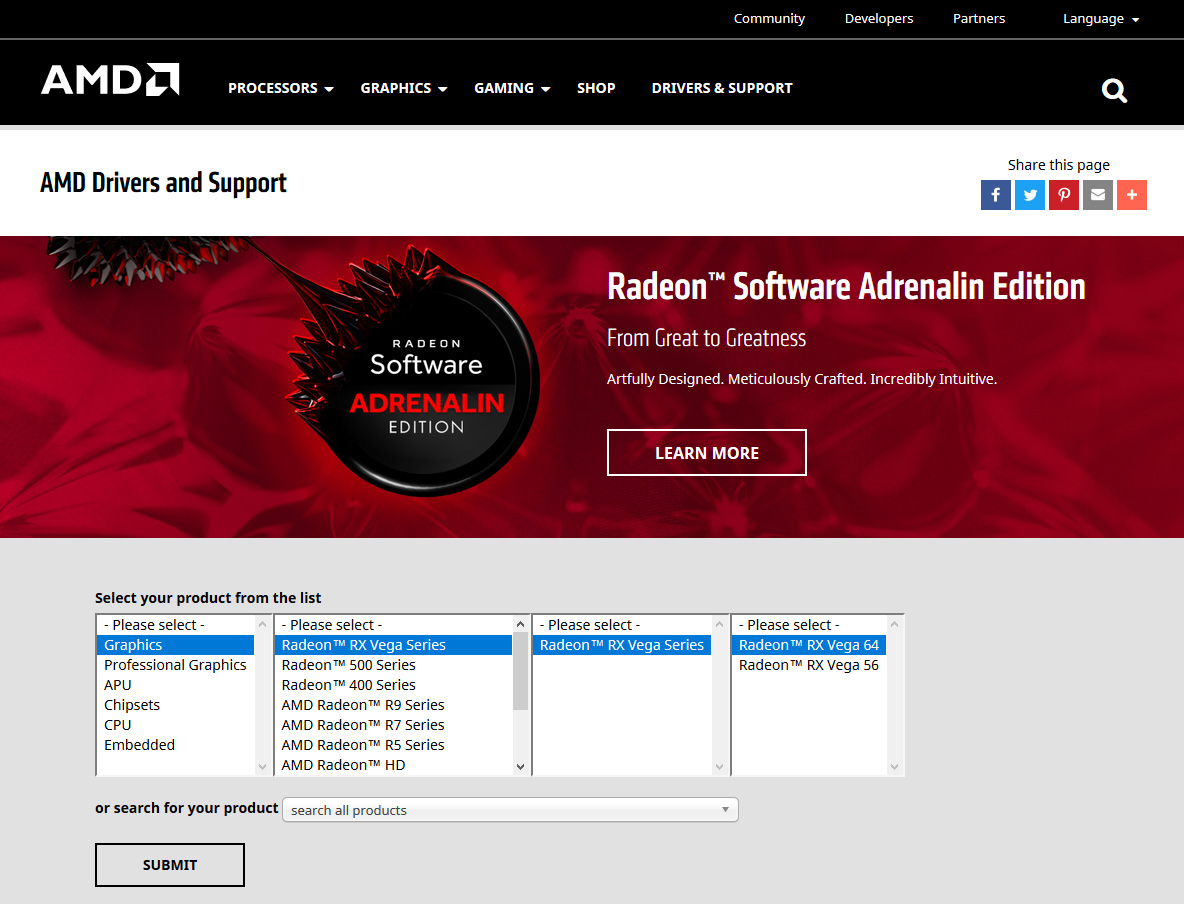Share page on Pinterest
1184x904 pixels.
[1064, 195]
